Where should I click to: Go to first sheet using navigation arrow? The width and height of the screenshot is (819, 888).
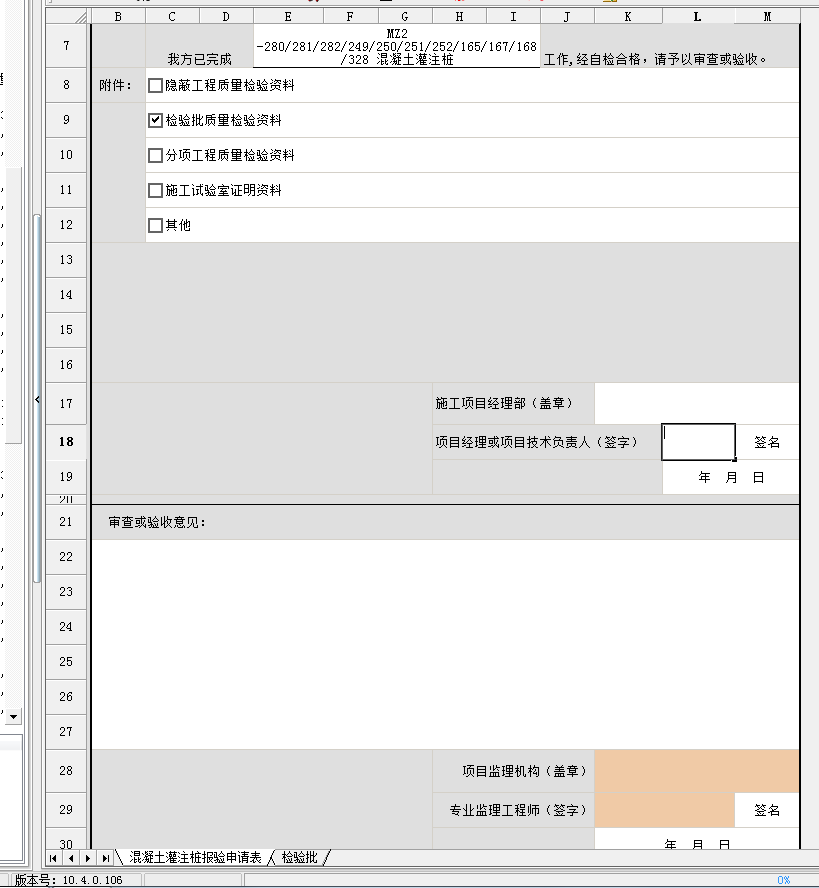(x=53, y=858)
